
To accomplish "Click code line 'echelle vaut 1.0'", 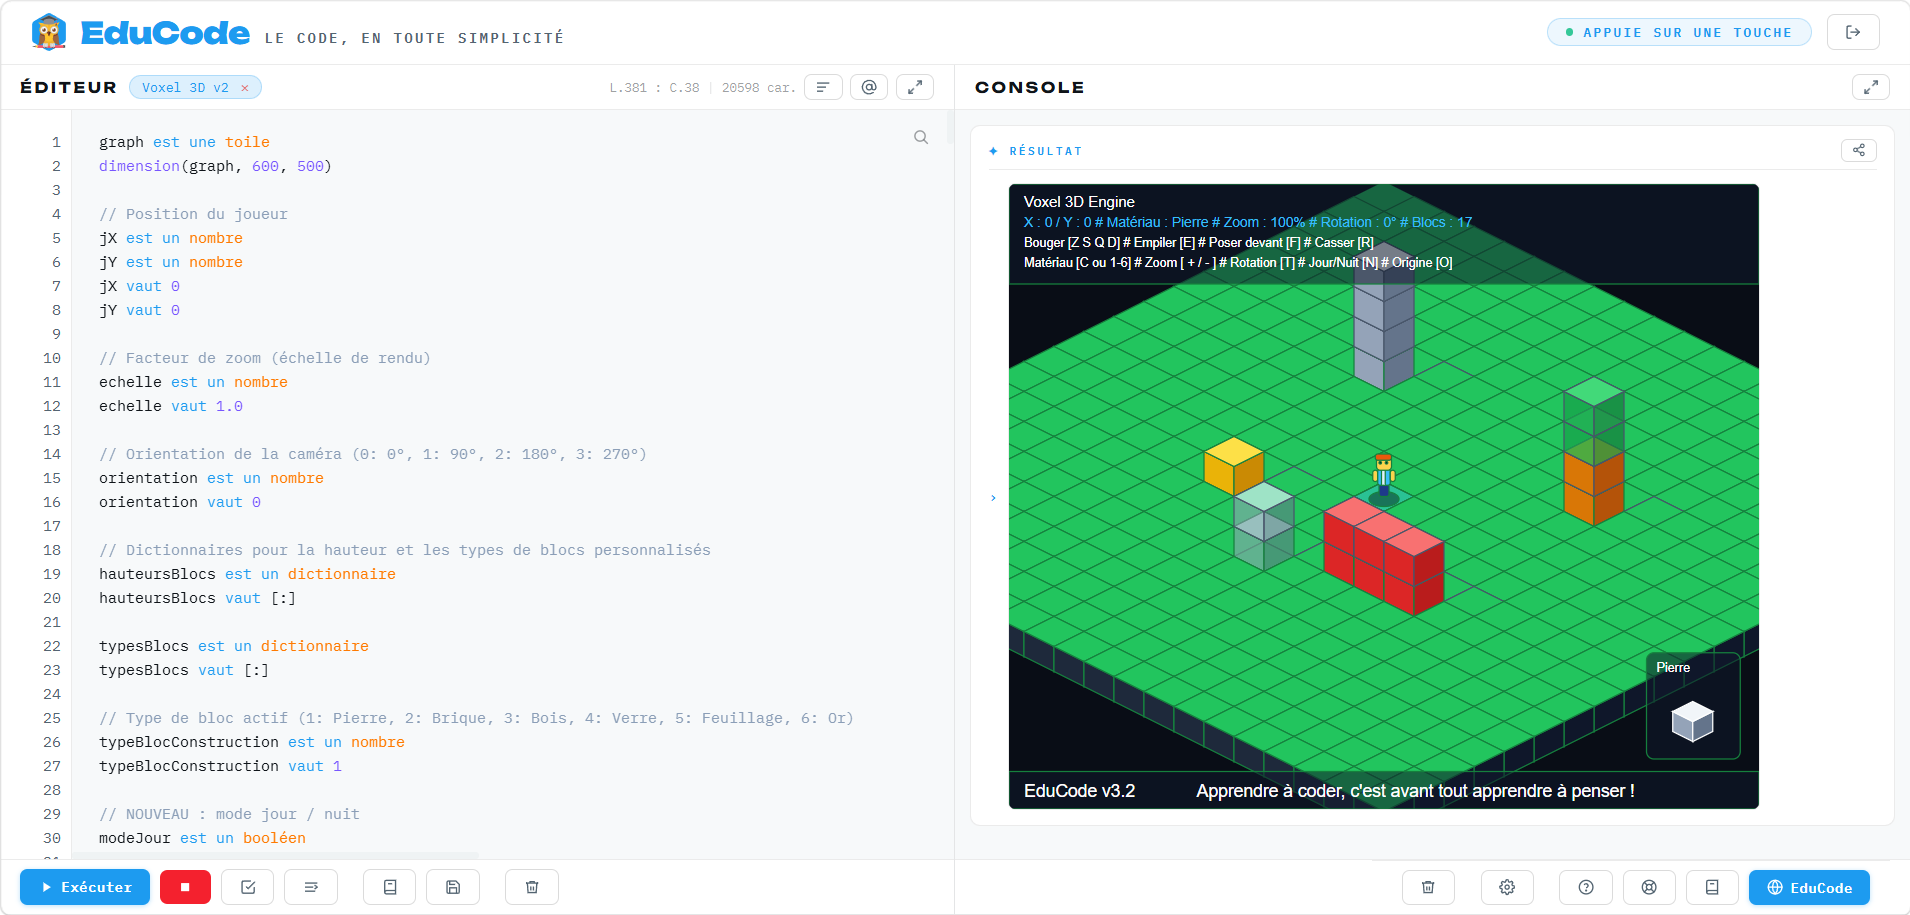I will [x=171, y=406].
